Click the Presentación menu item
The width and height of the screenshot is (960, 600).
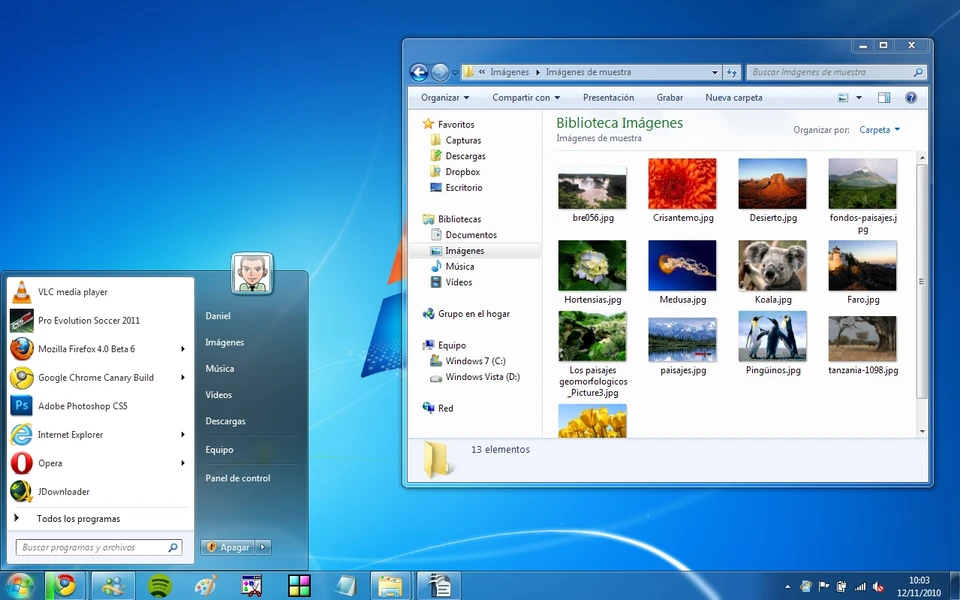tap(611, 97)
